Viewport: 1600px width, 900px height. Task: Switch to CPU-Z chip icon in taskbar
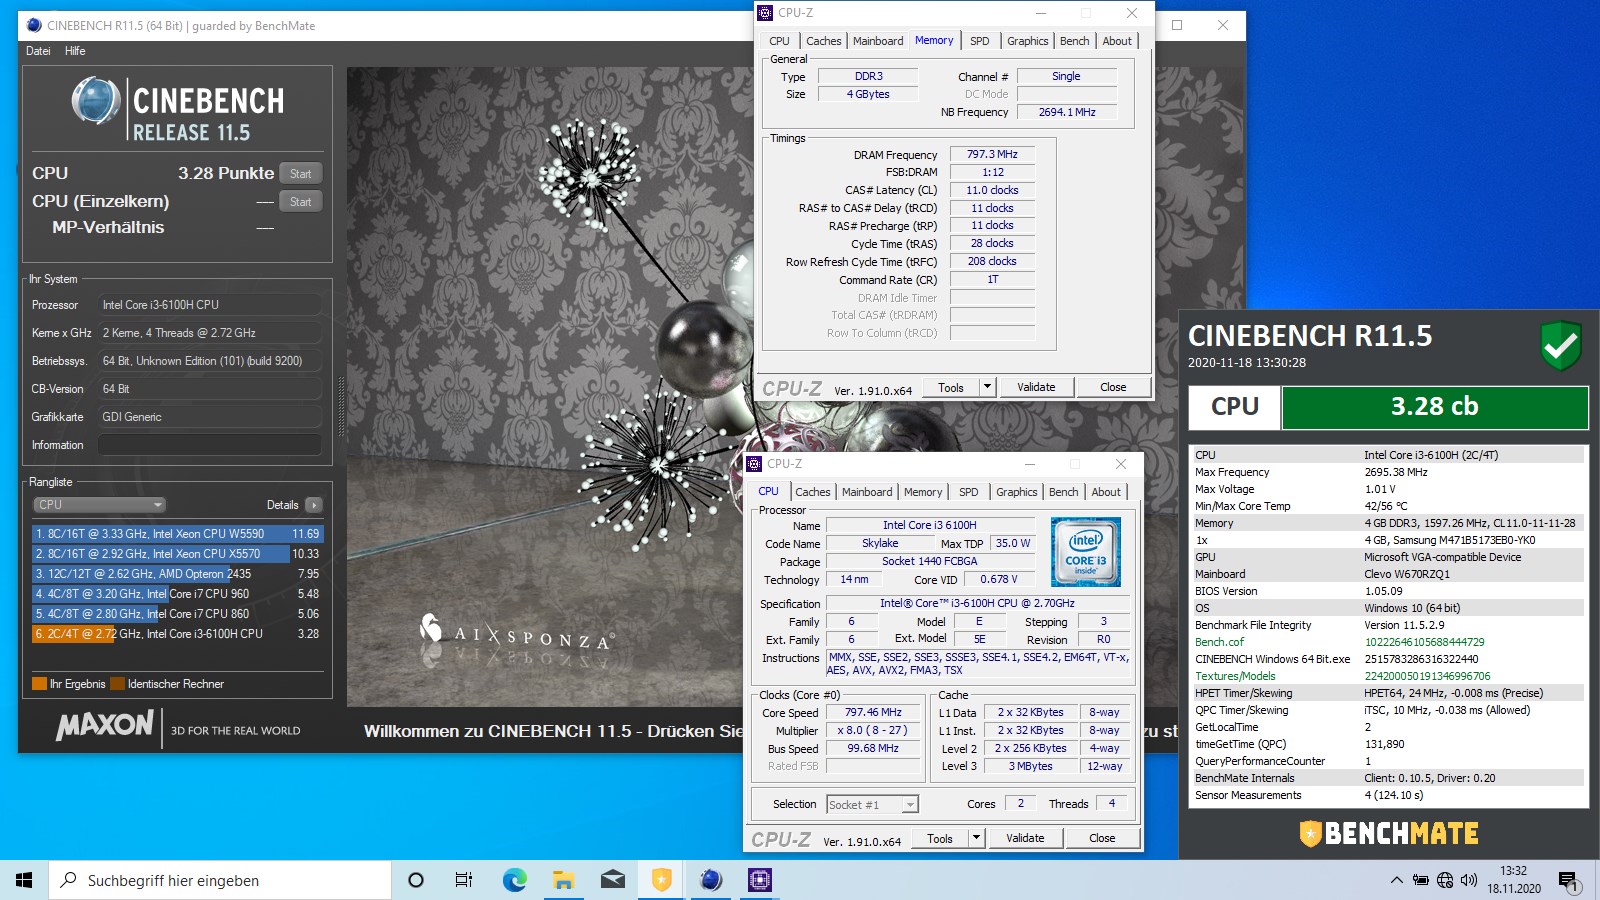pyautogui.click(x=759, y=880)
